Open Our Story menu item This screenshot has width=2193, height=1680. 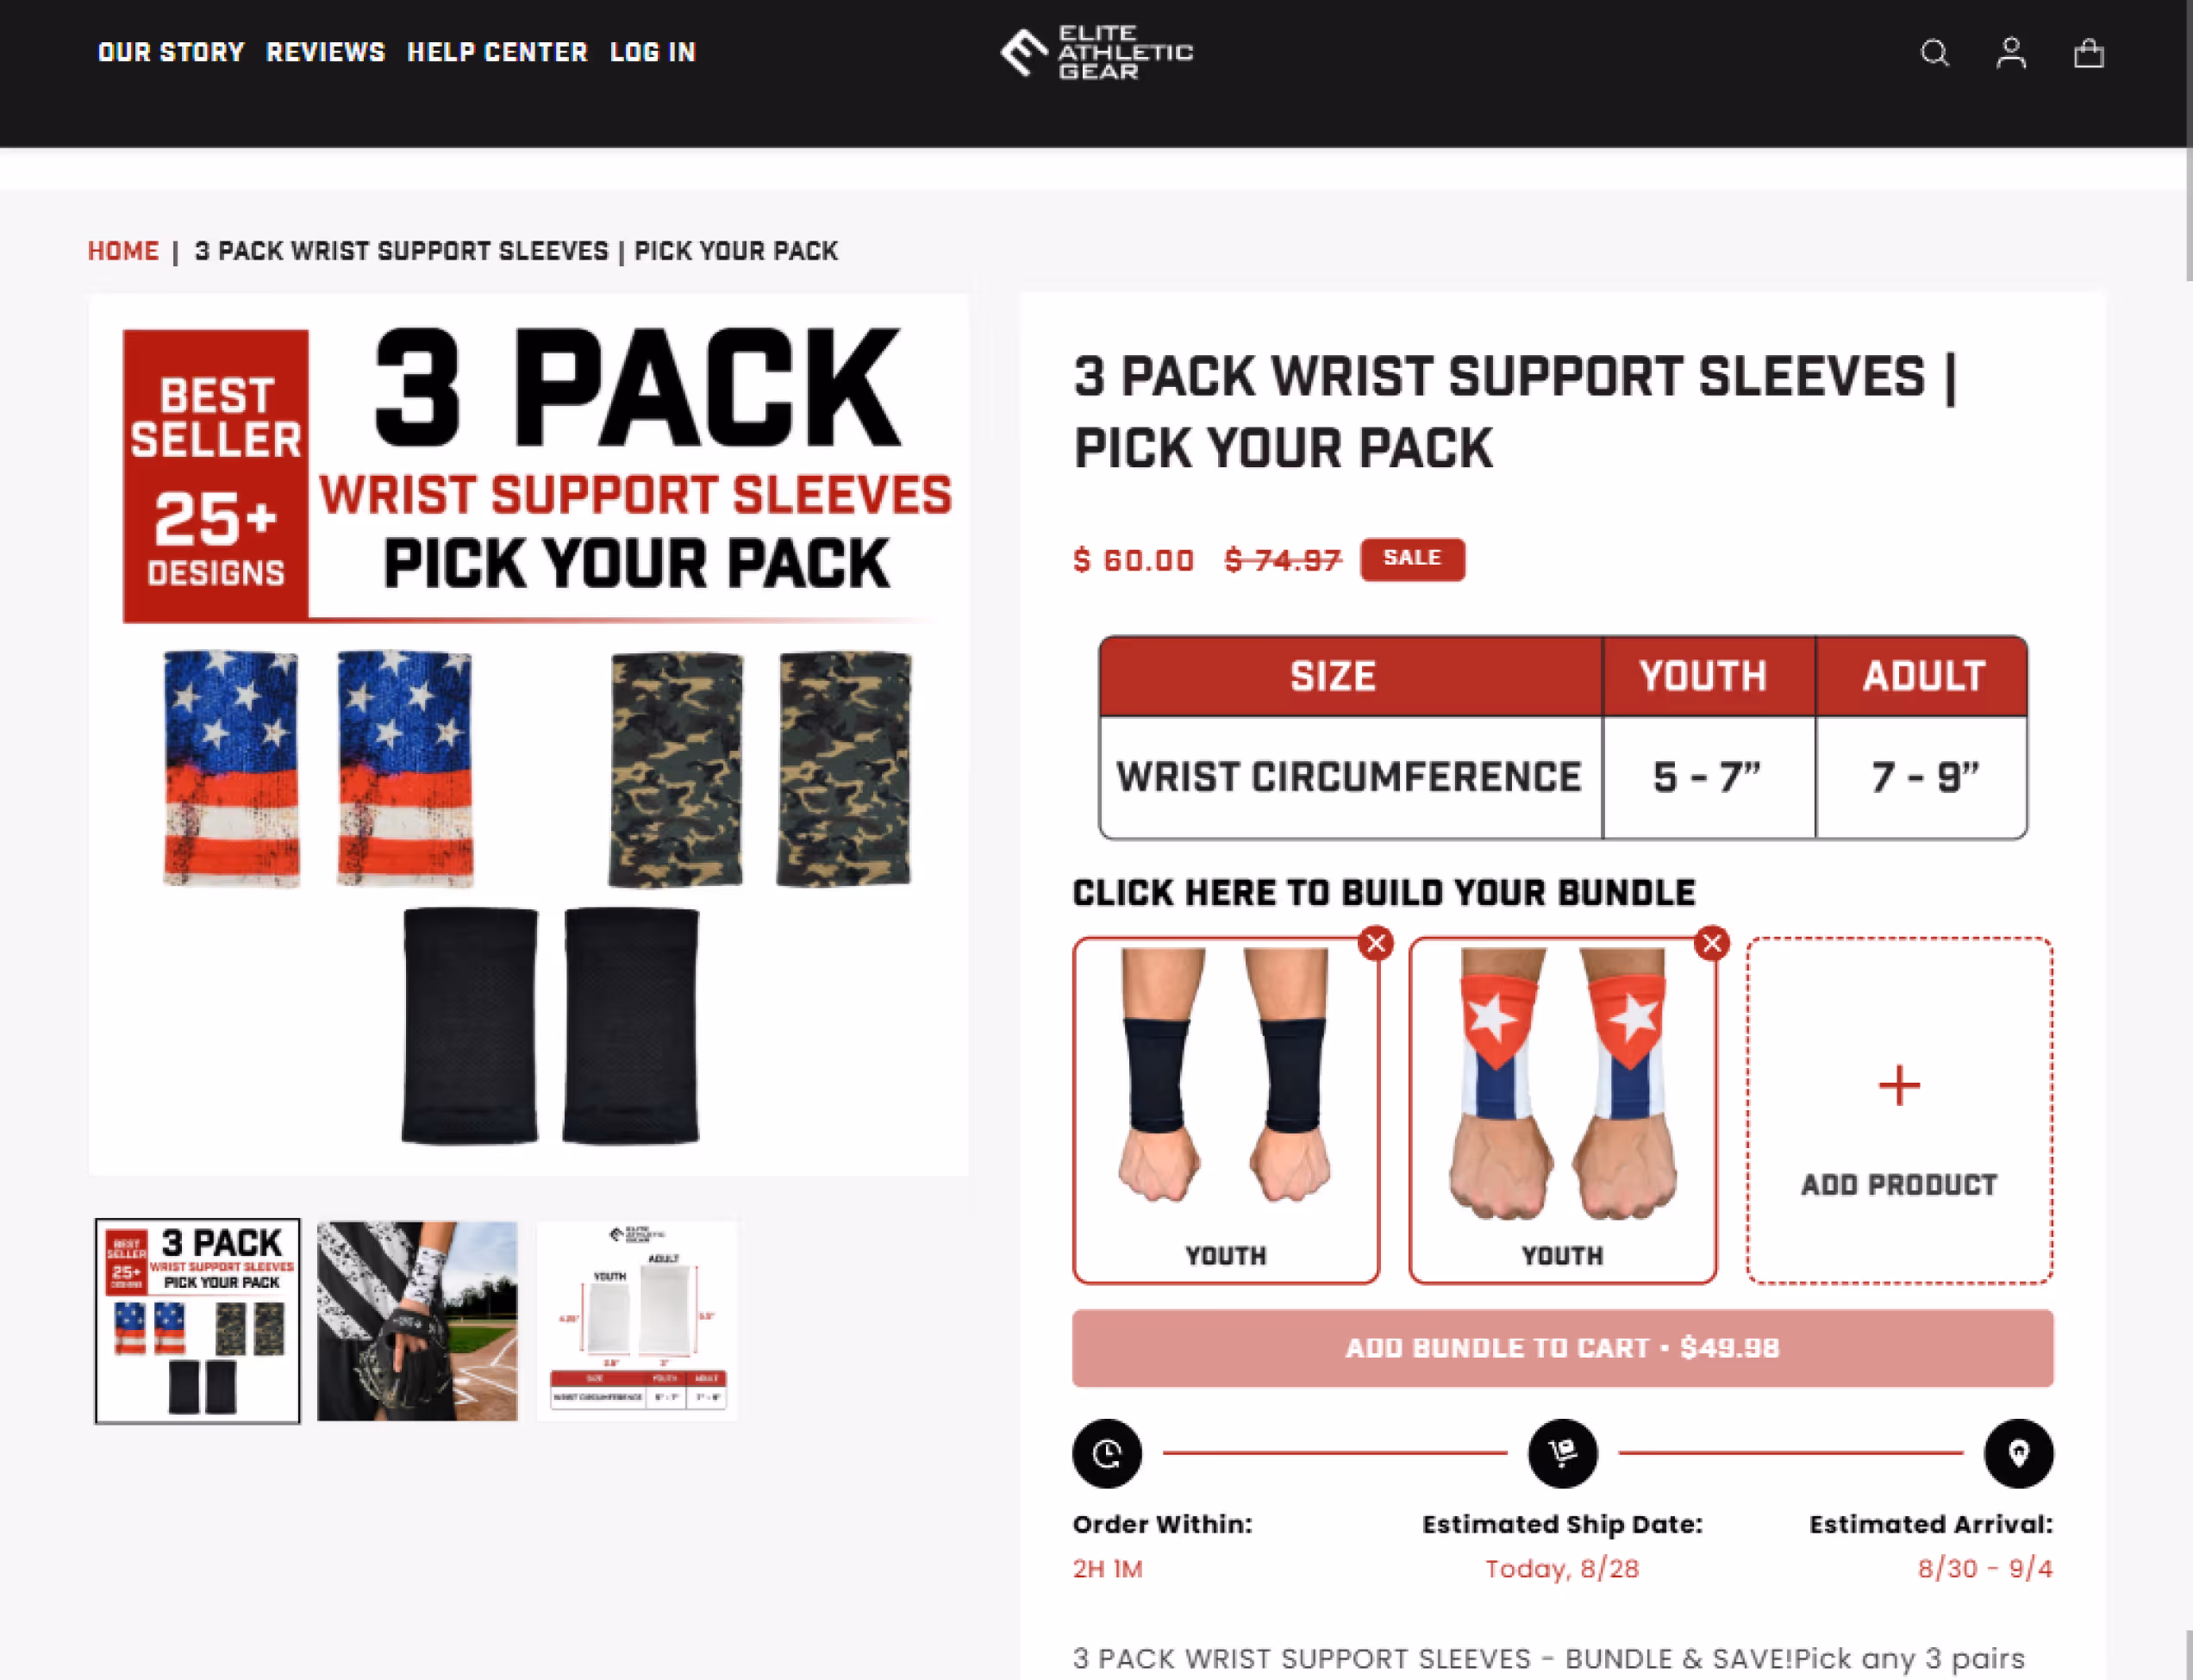coord(171,52)
